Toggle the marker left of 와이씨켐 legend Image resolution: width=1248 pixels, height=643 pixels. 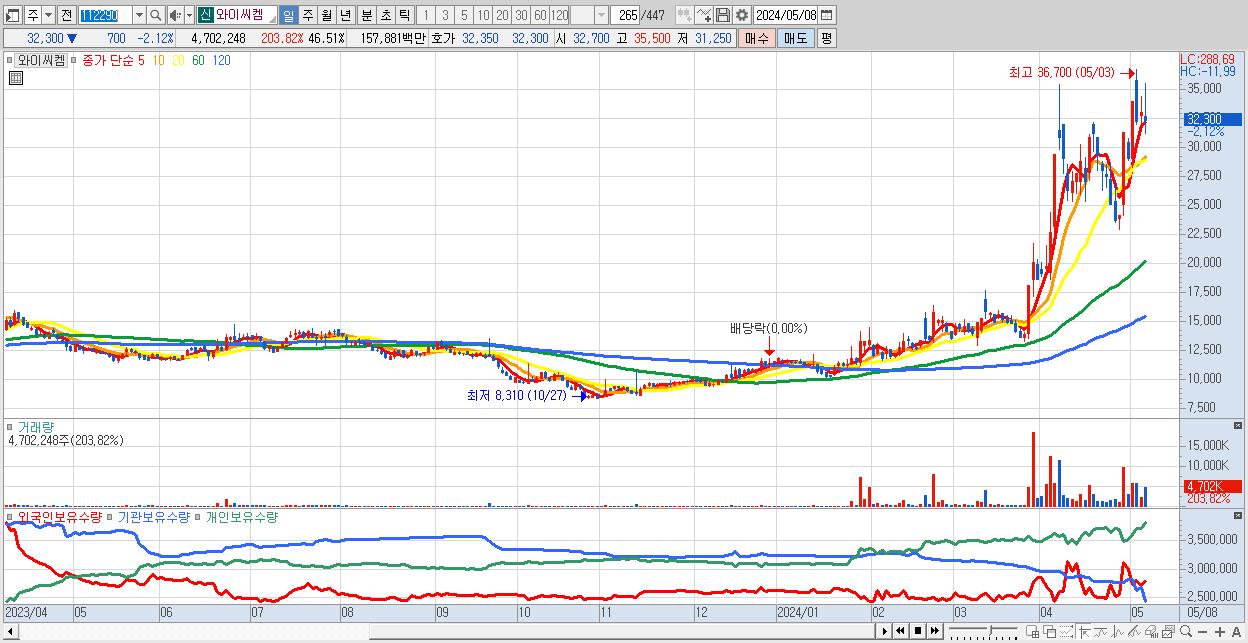(x=9, y=60)
